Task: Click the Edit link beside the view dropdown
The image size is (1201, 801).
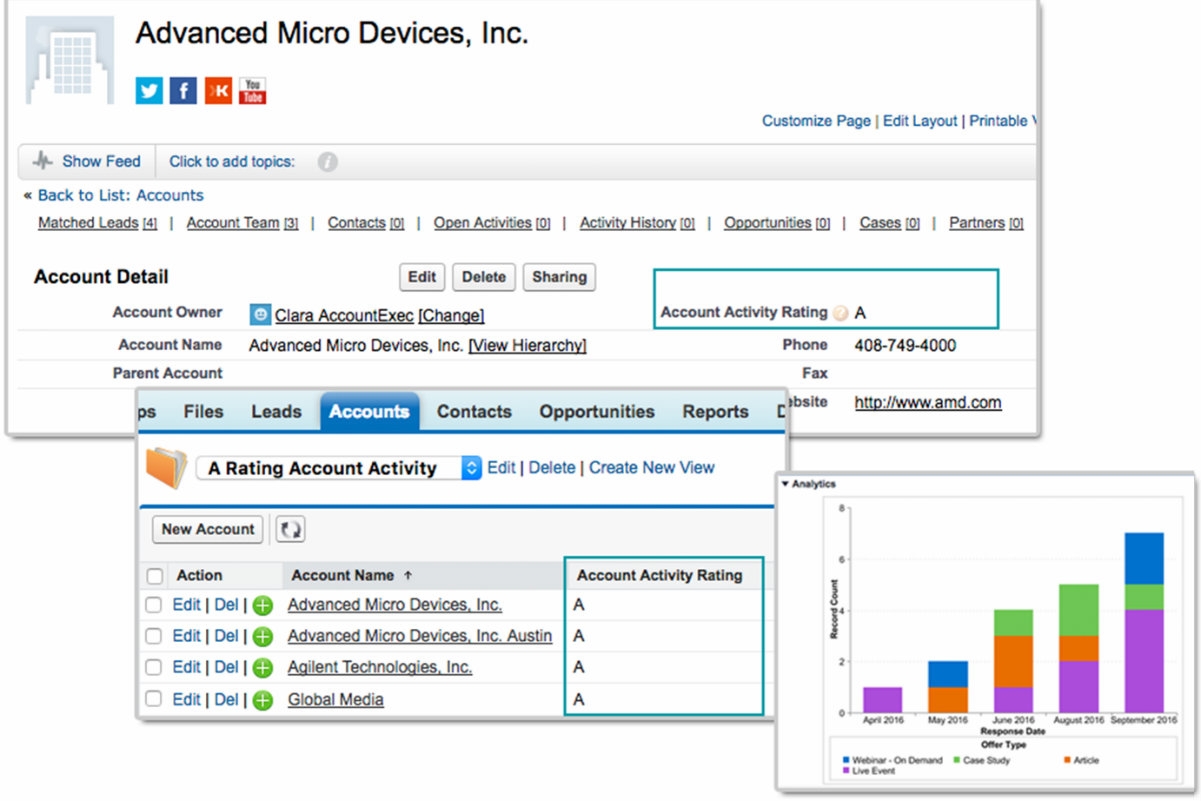Action: coord(501,467)
